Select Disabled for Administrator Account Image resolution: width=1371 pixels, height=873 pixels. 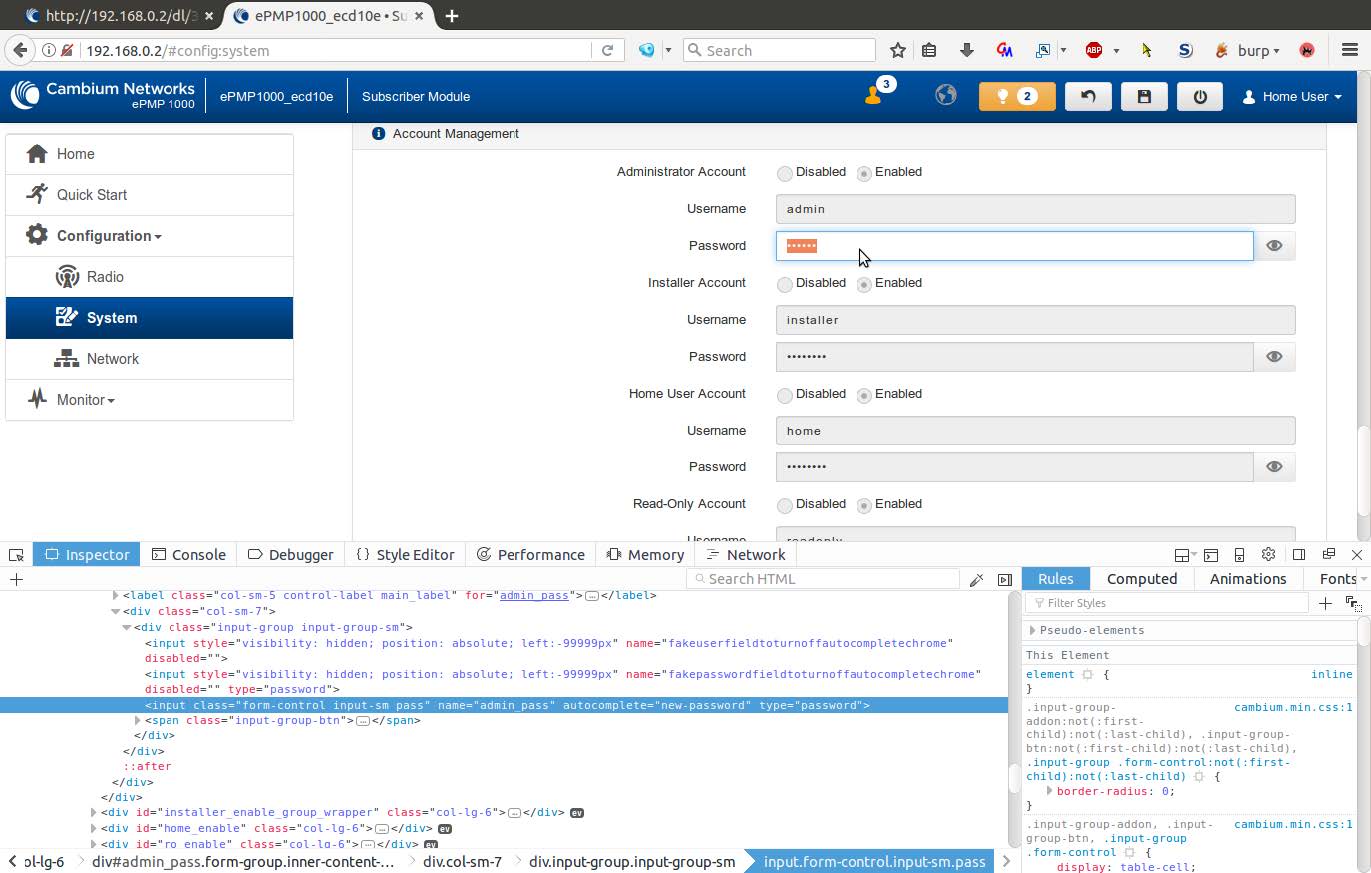(x=785, y=173)
